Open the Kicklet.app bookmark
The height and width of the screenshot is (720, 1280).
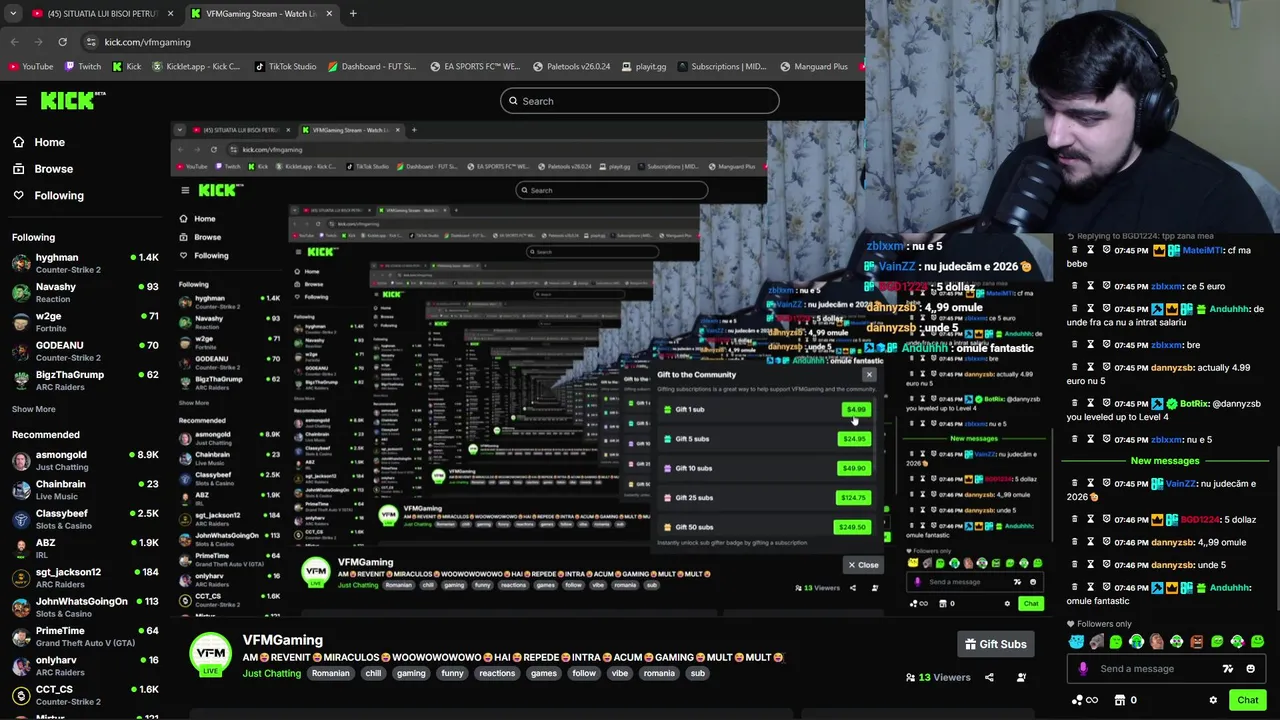[196, 67]
